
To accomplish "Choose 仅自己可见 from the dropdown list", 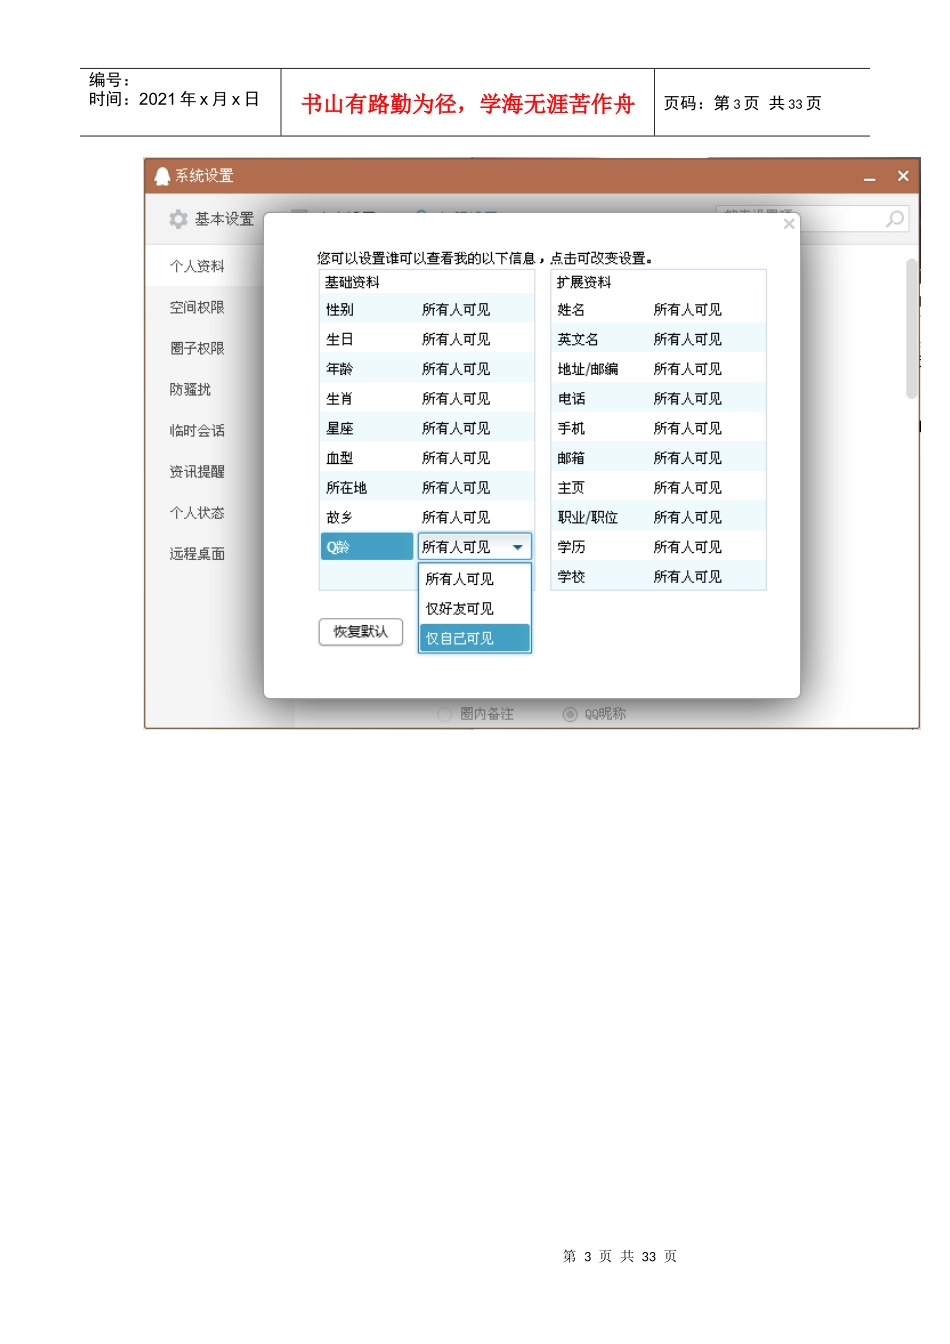I will pyautogui.click(x=474, y=638).
